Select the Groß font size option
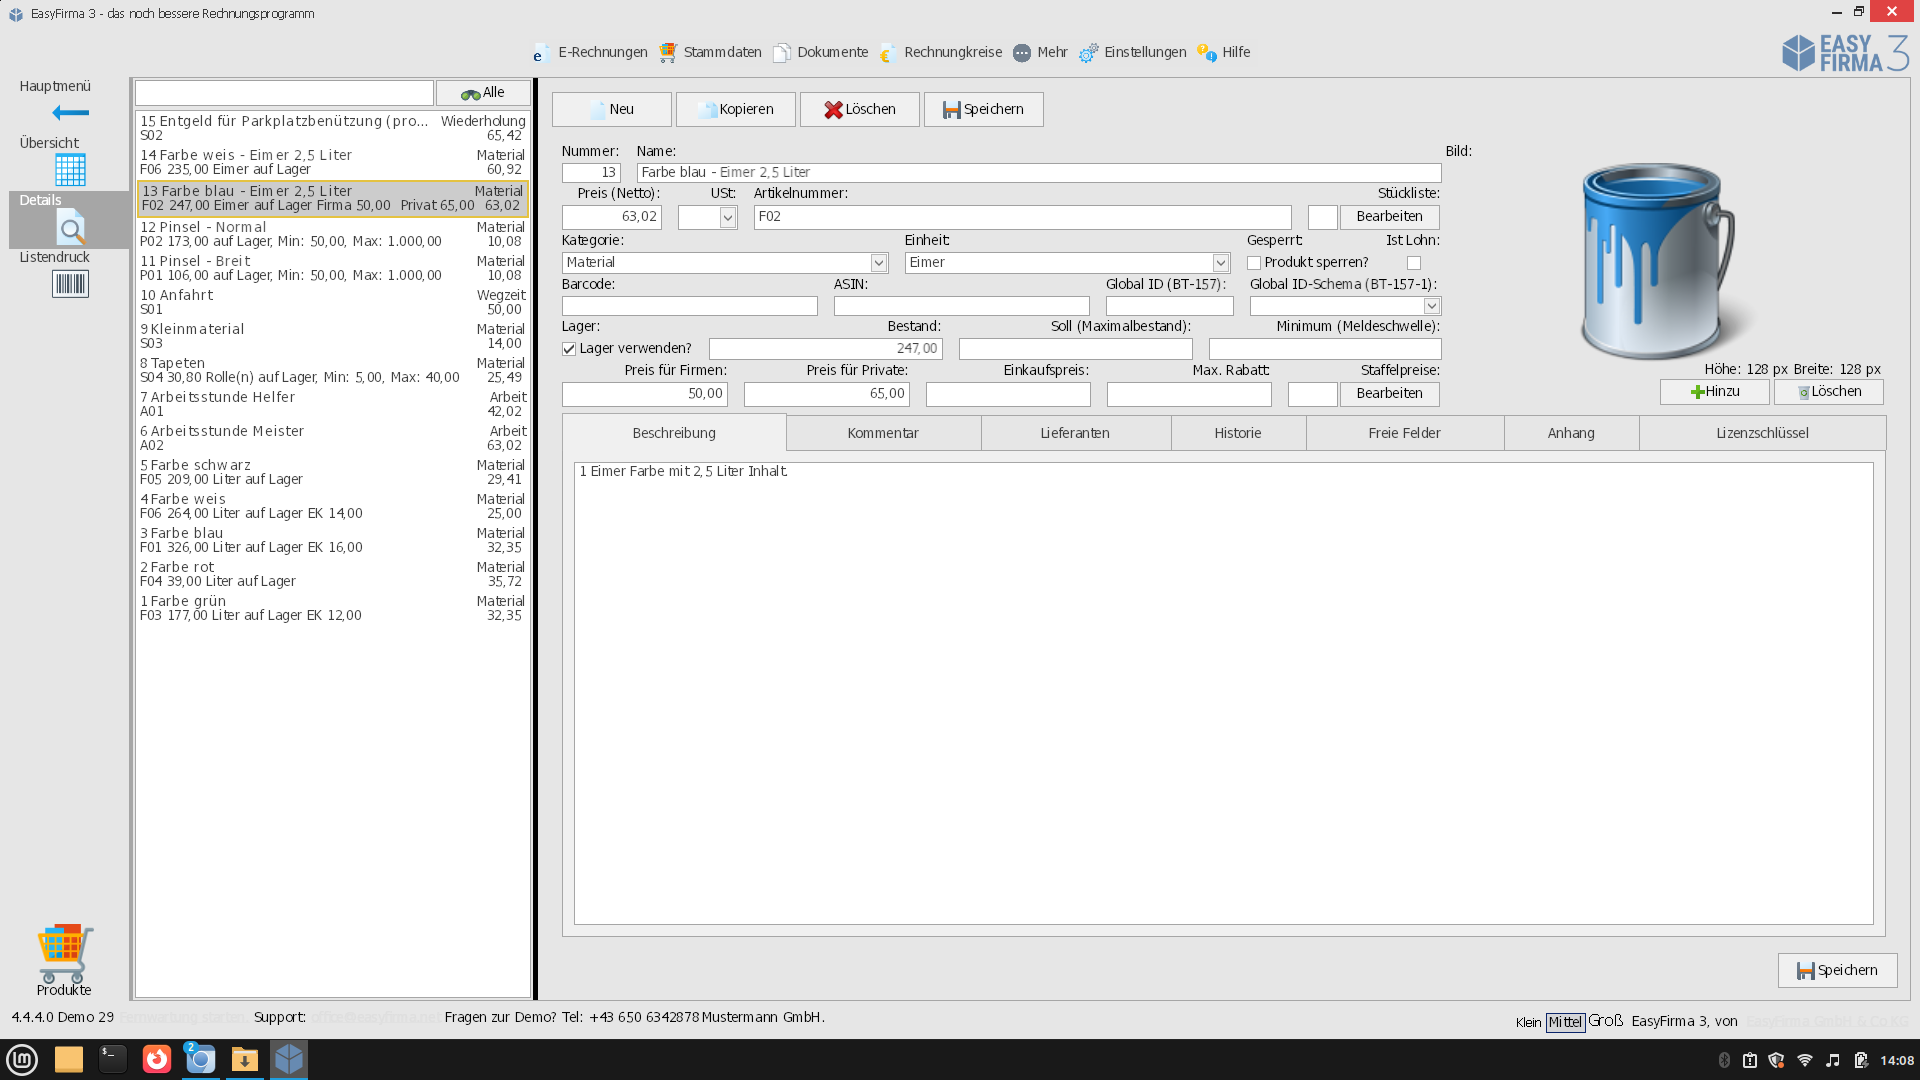The height and width of the screenshot is (1080, 1920). (x=1605, y=1021)
